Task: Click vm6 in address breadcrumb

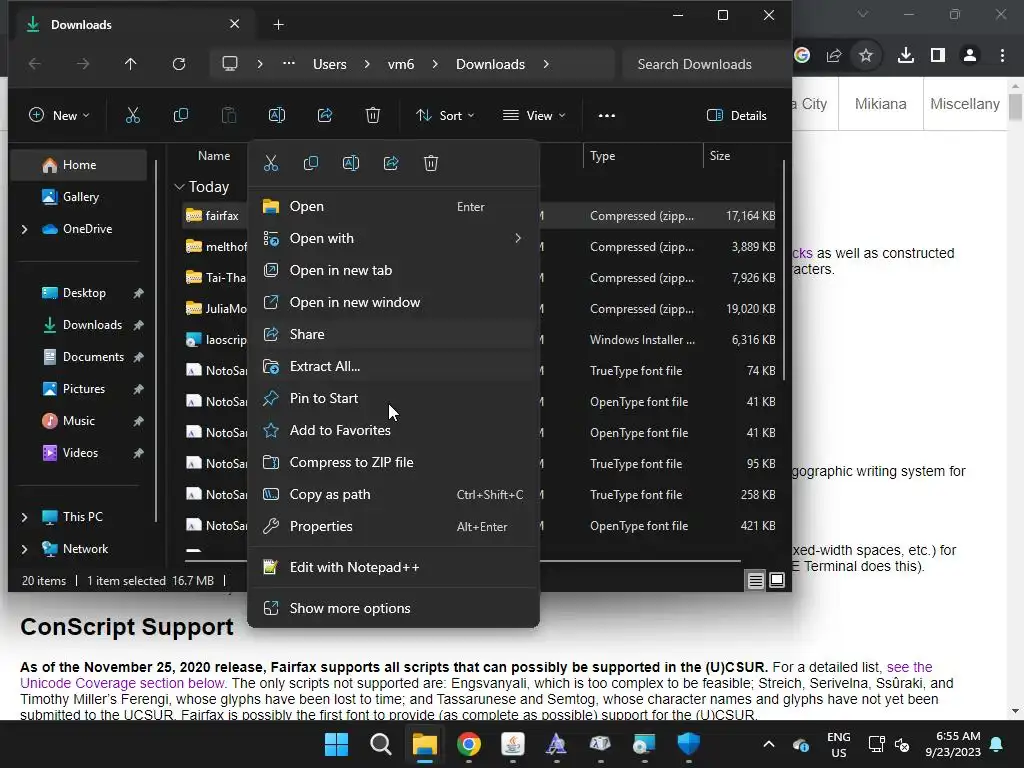Action: point(401,64)
